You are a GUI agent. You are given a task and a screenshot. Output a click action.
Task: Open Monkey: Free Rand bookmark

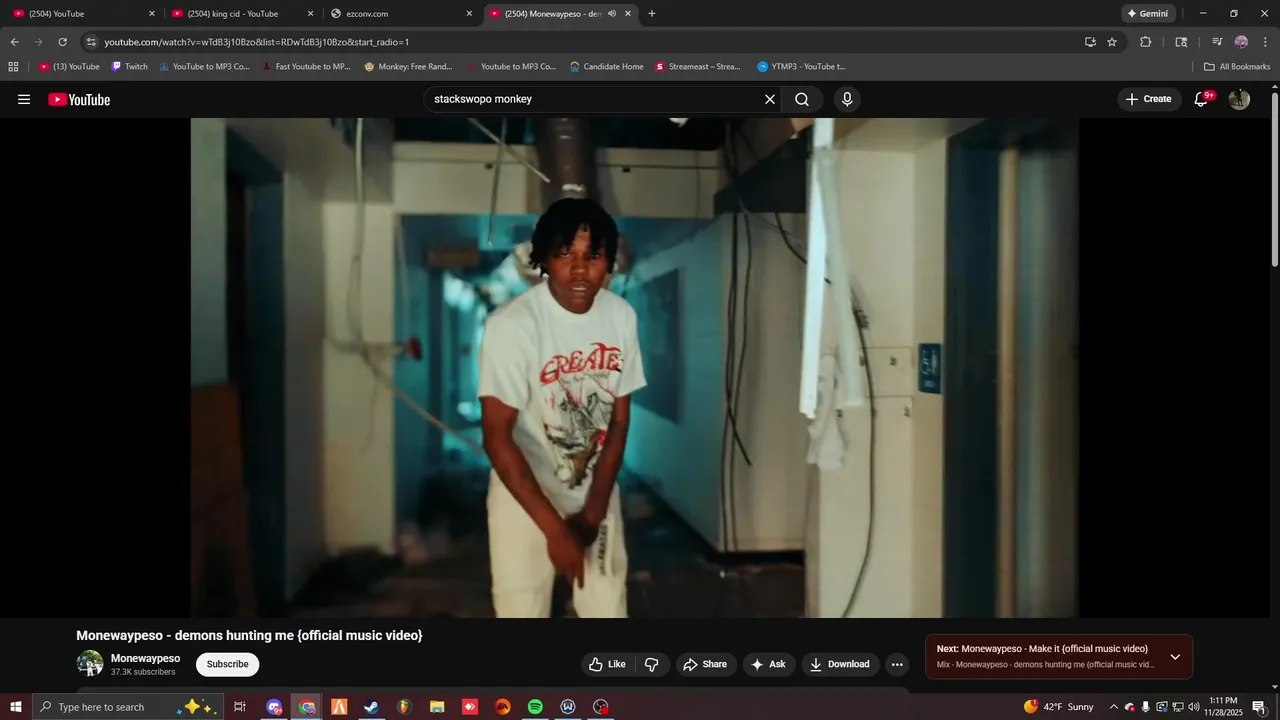[x=408, y=67]
